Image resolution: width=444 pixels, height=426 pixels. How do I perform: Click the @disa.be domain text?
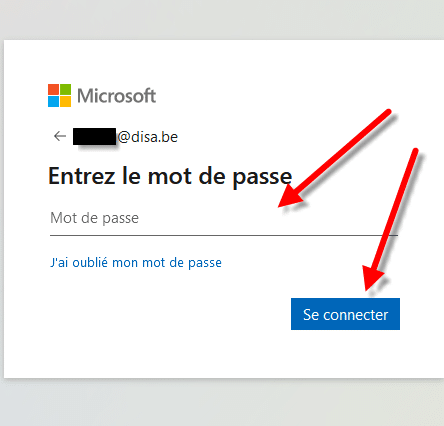tap(148, 137)
